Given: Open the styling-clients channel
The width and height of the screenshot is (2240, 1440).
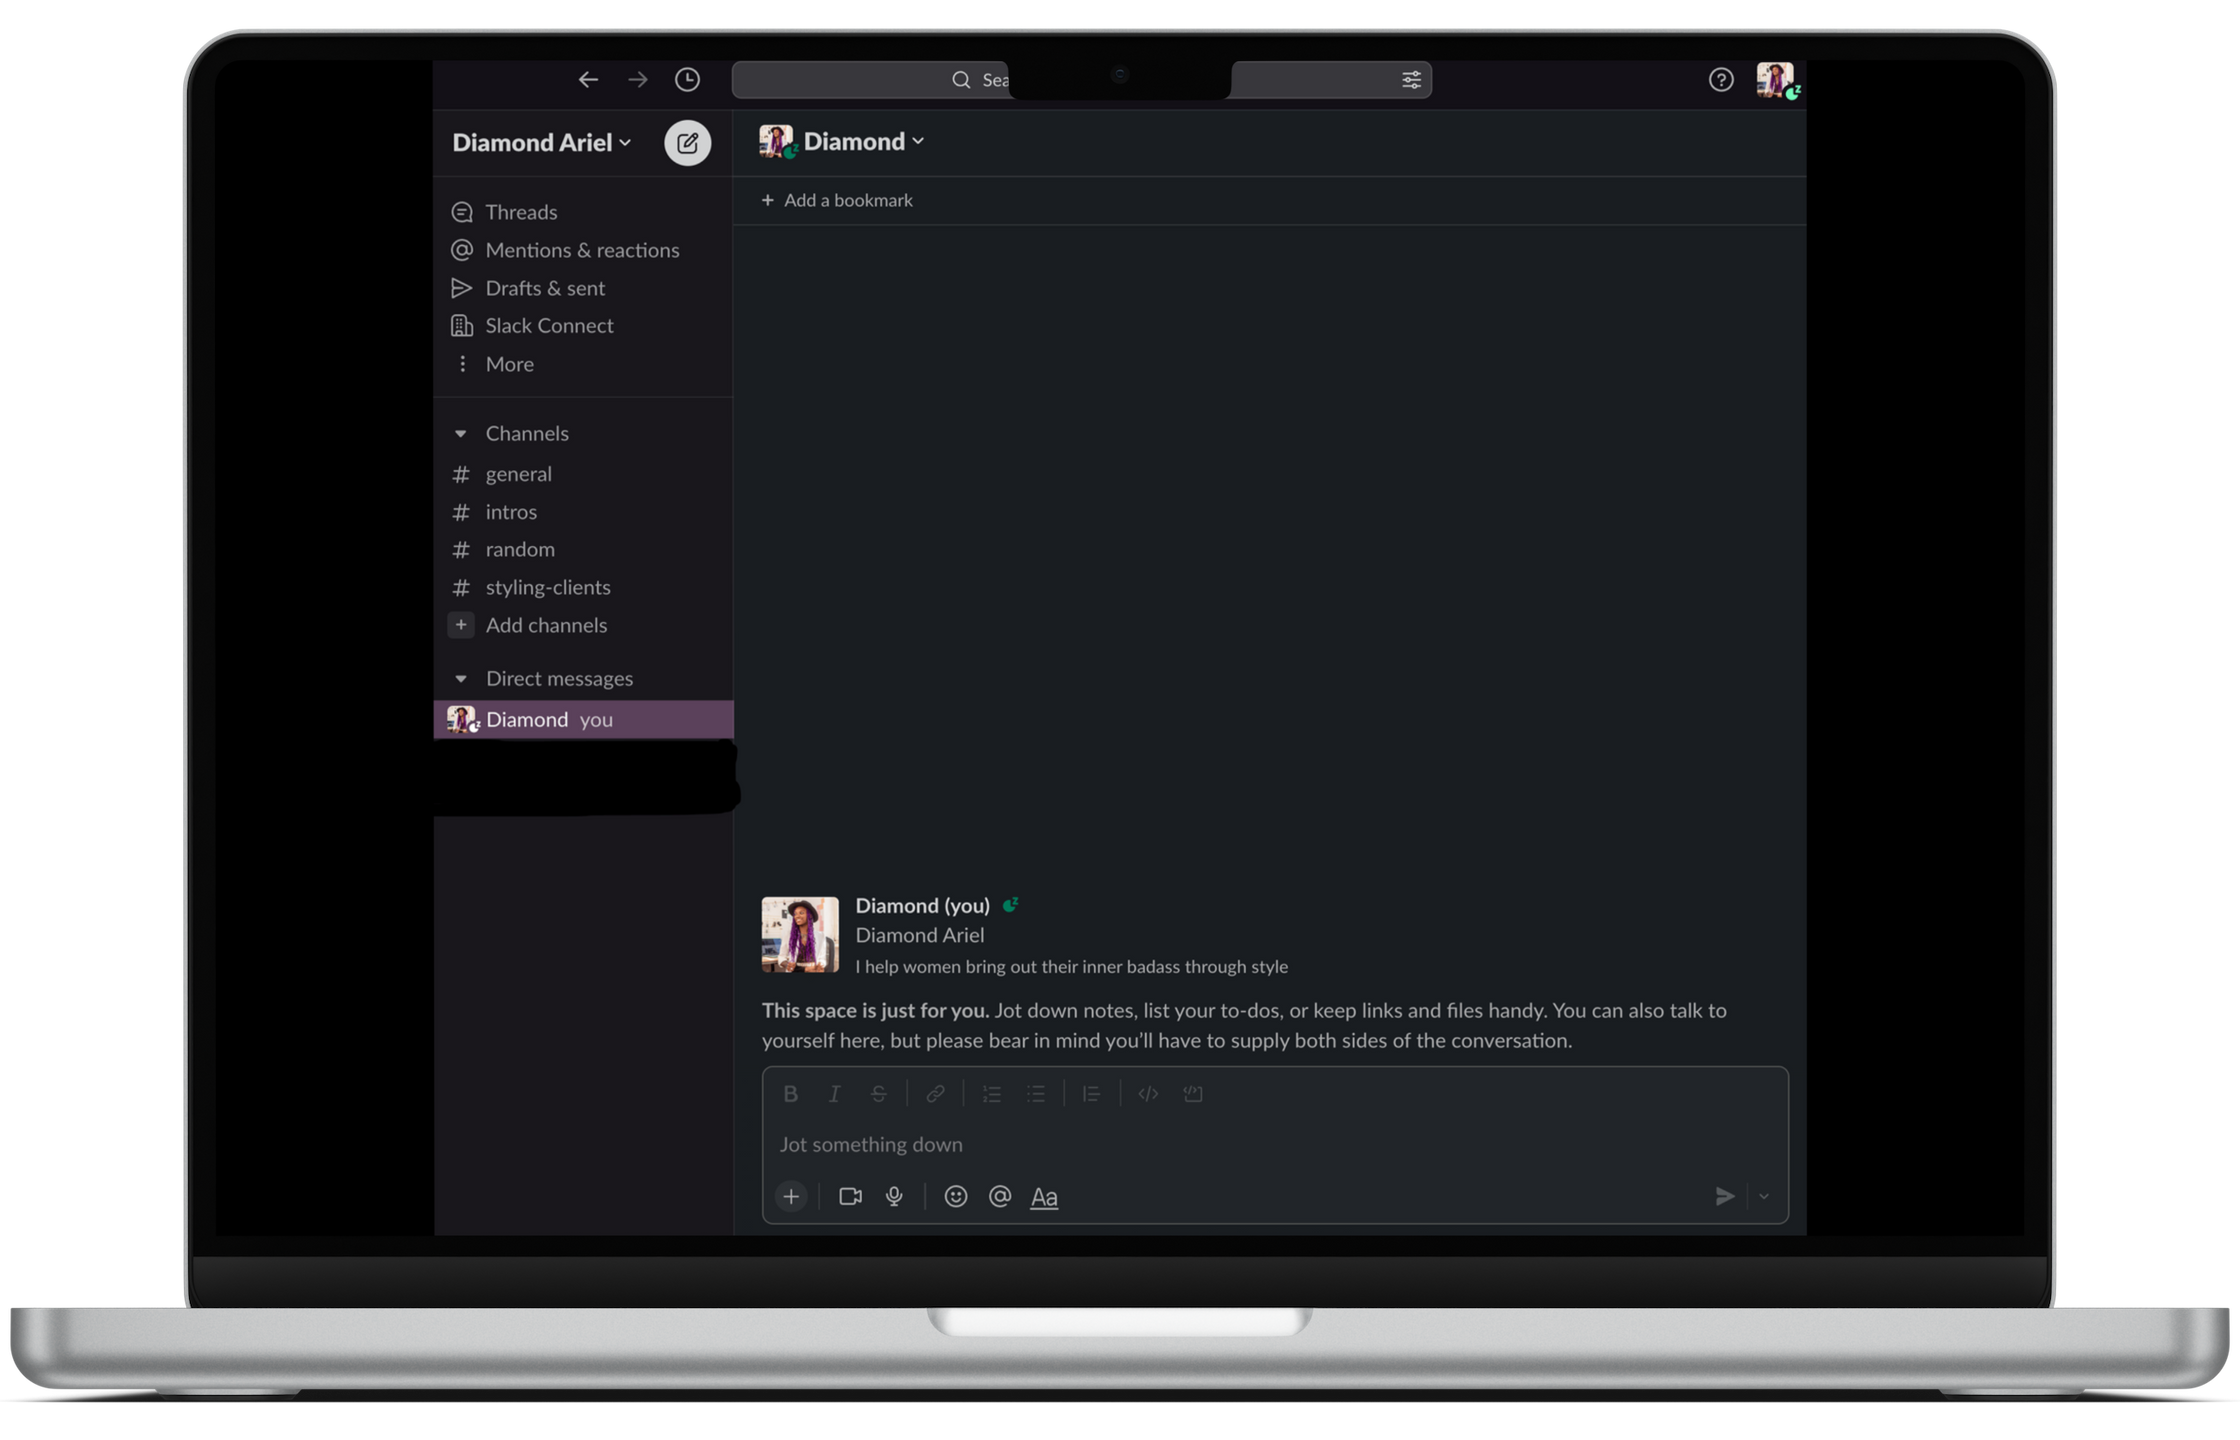Looking at the screenshot, I should [x=547, y=587].
